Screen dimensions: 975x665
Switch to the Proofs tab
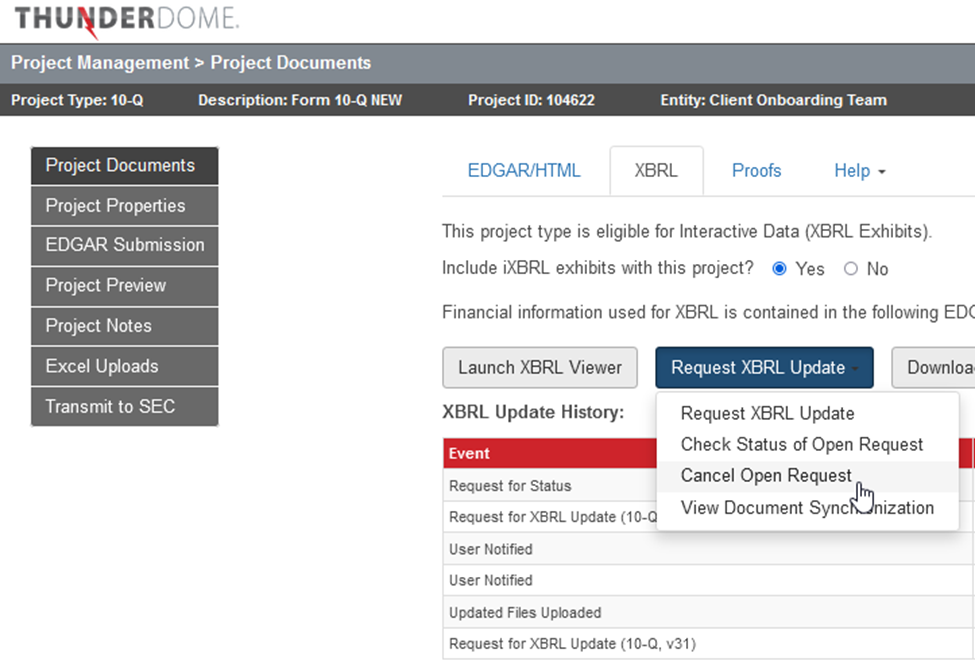(756, 171)
